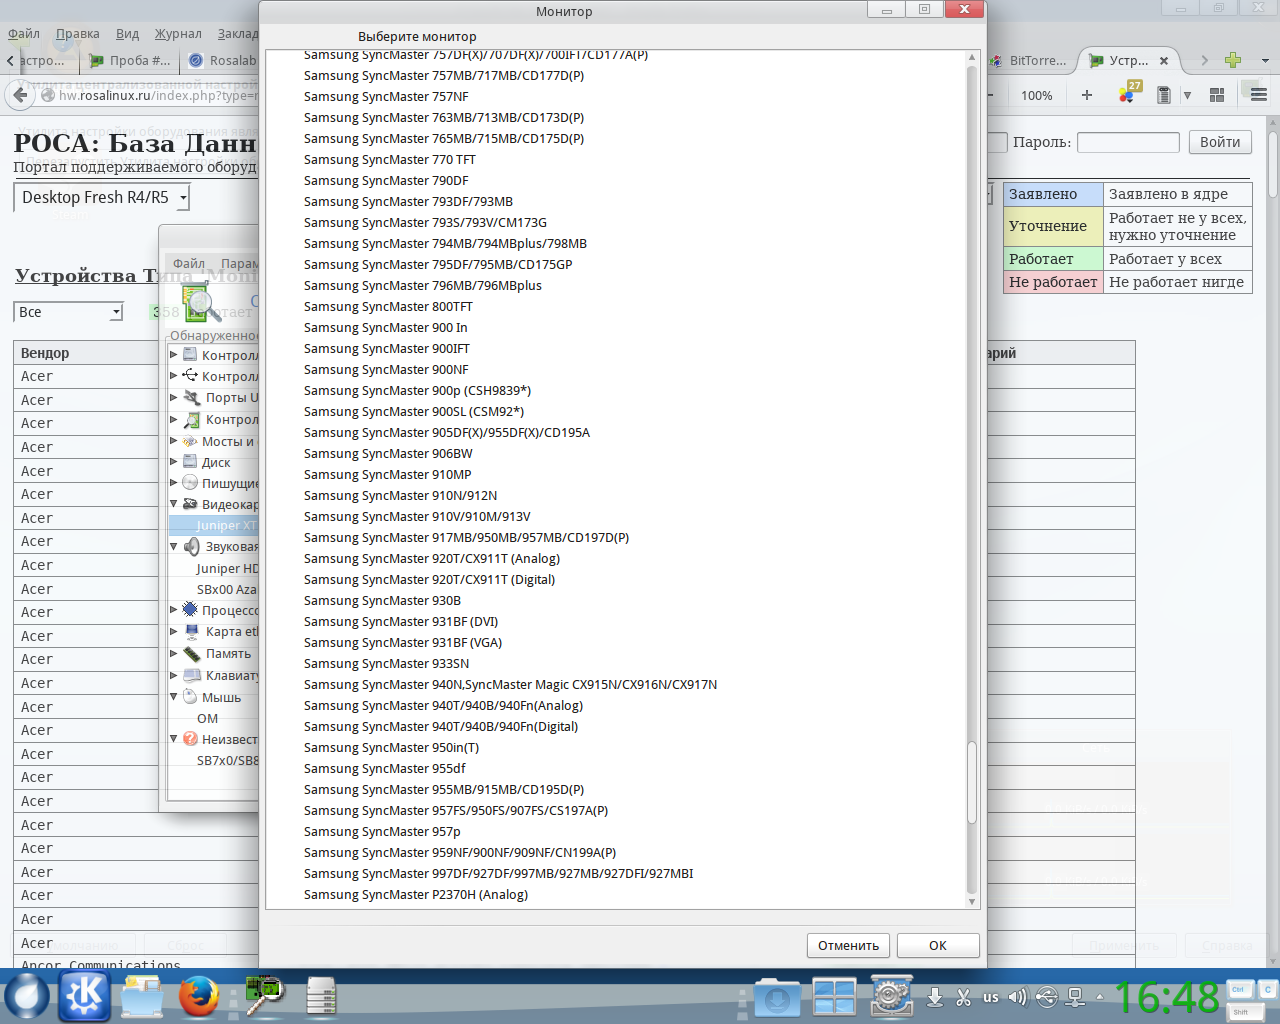Viewport: 1280px width, 1024px height.
Task: Expand the Мосты tree node in device tree
Action: (x=174, y=440)
